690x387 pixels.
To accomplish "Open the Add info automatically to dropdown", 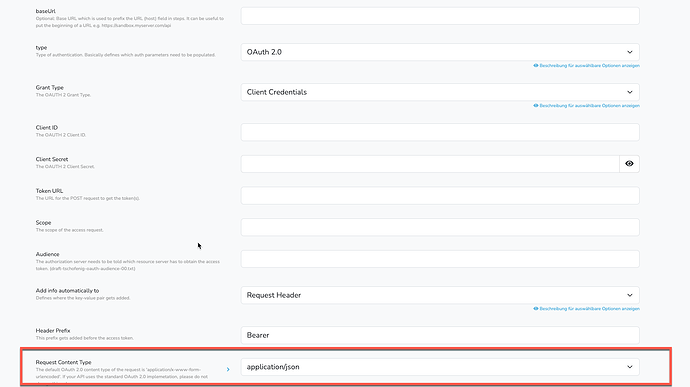I will point(440,295).
